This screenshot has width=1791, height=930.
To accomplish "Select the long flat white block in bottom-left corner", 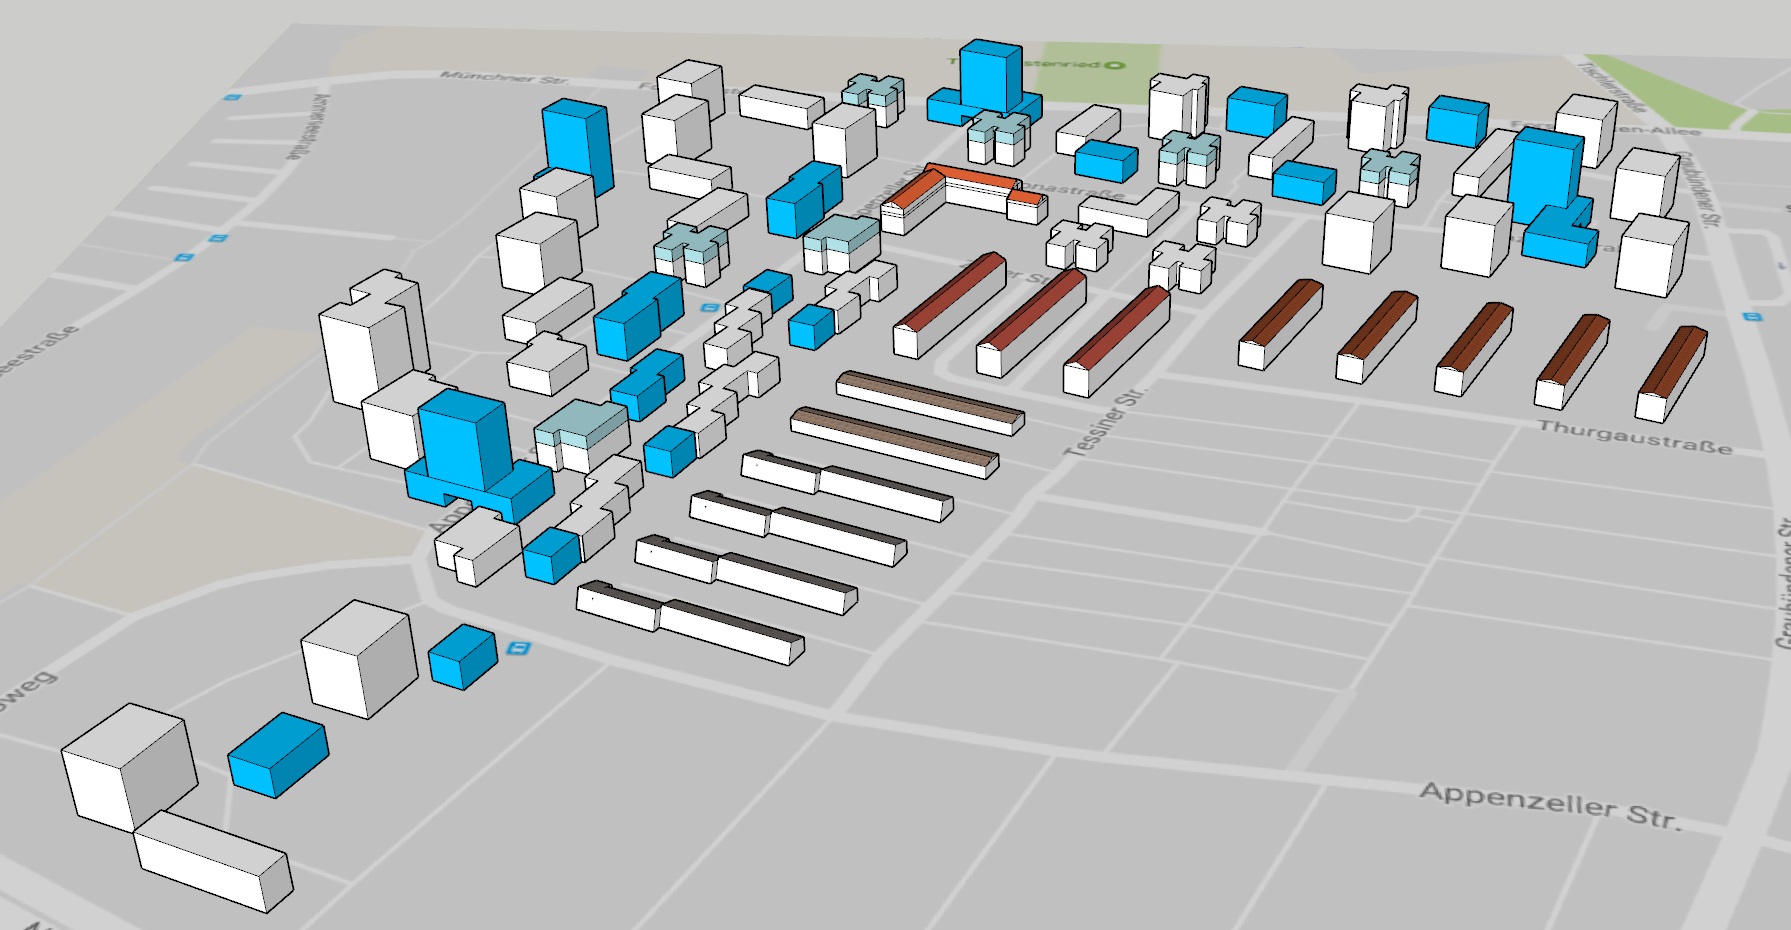I will coord(214,861).
